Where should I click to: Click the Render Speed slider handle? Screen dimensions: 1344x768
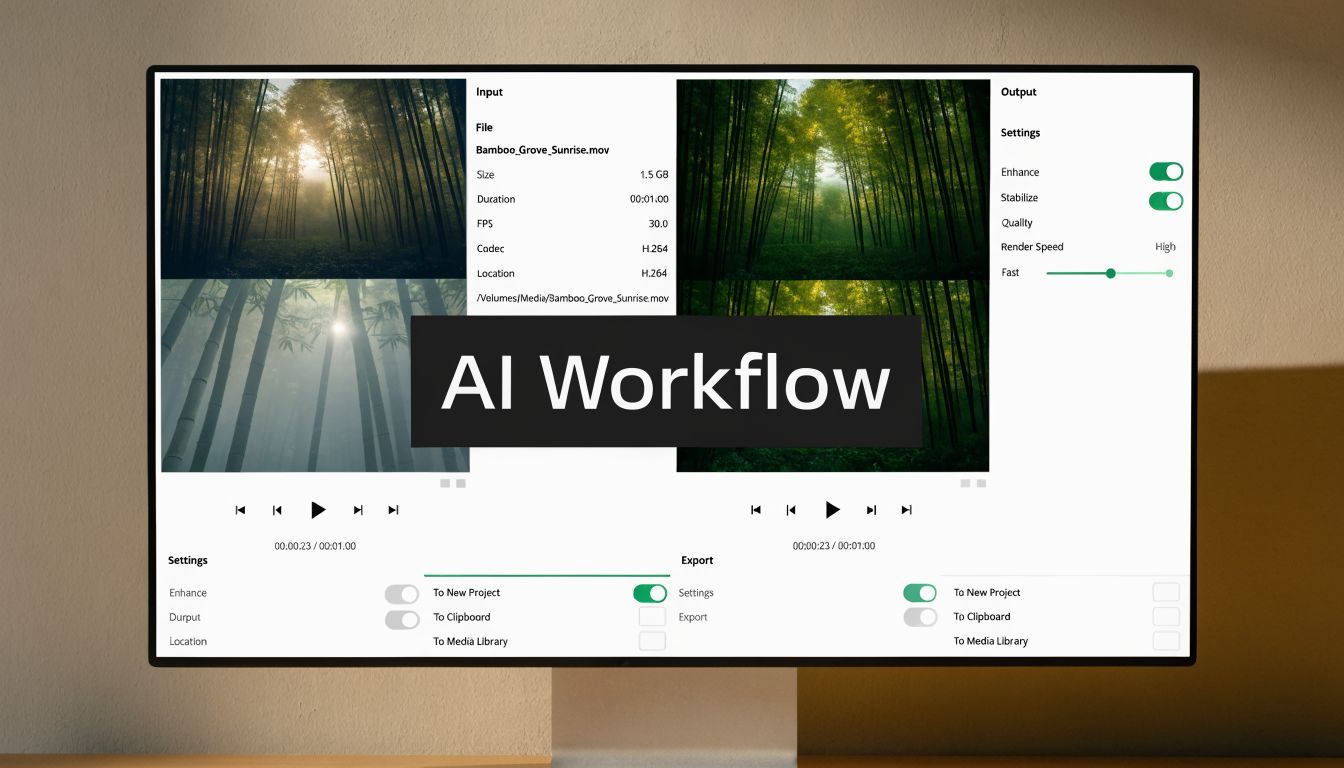point(1110,272)
